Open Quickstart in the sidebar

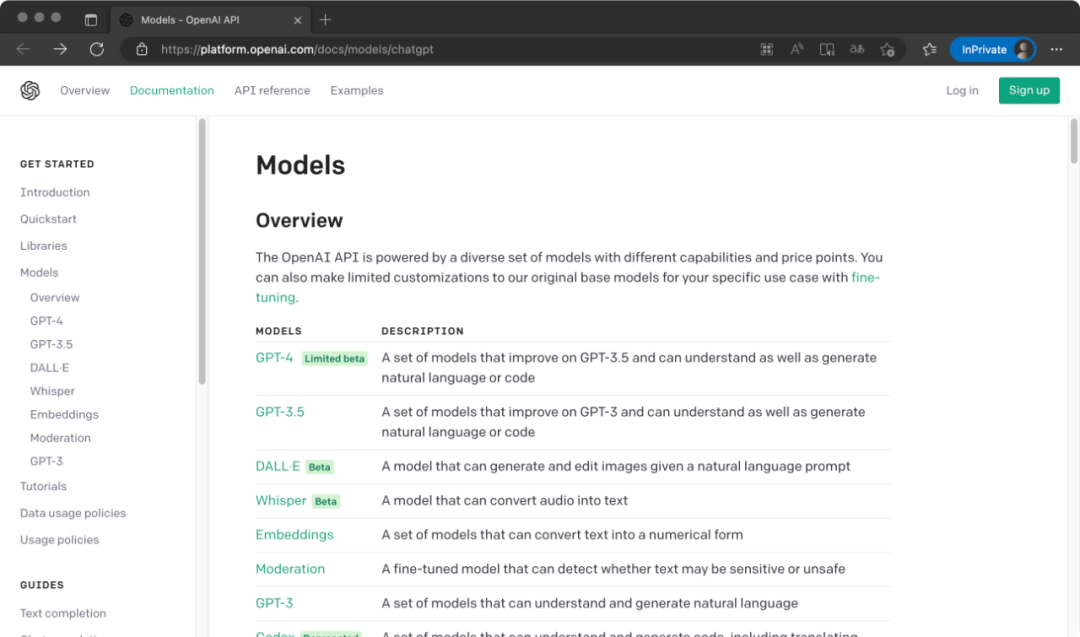click(x=48, y=219)
